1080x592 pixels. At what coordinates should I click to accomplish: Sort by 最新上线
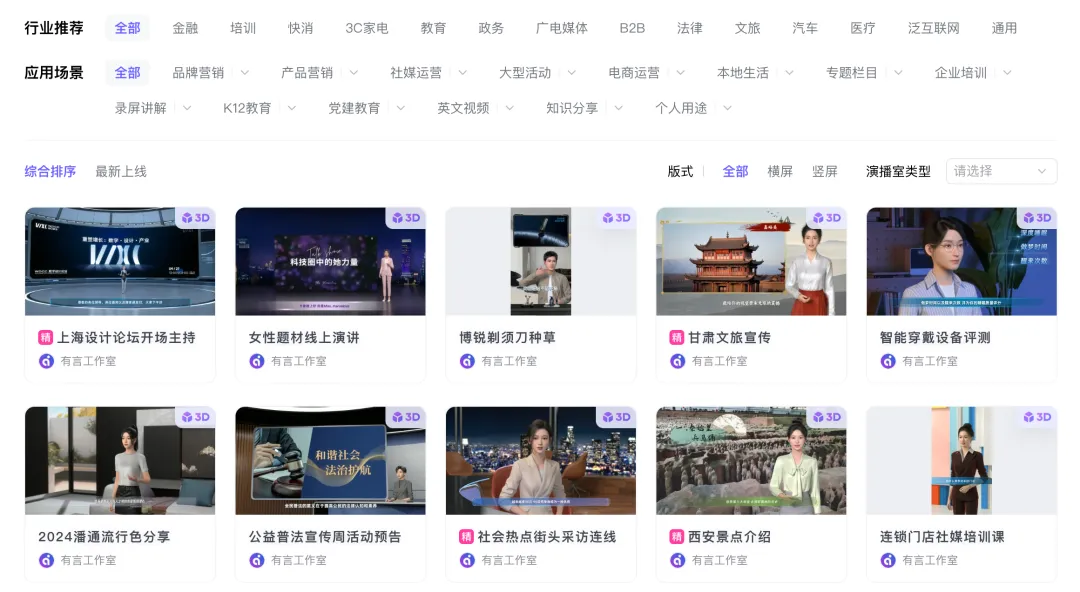tap(121, 171)
